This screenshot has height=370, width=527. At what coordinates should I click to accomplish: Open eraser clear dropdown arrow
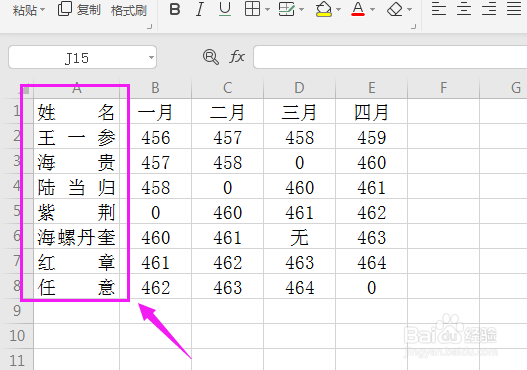tap(409, 9)
